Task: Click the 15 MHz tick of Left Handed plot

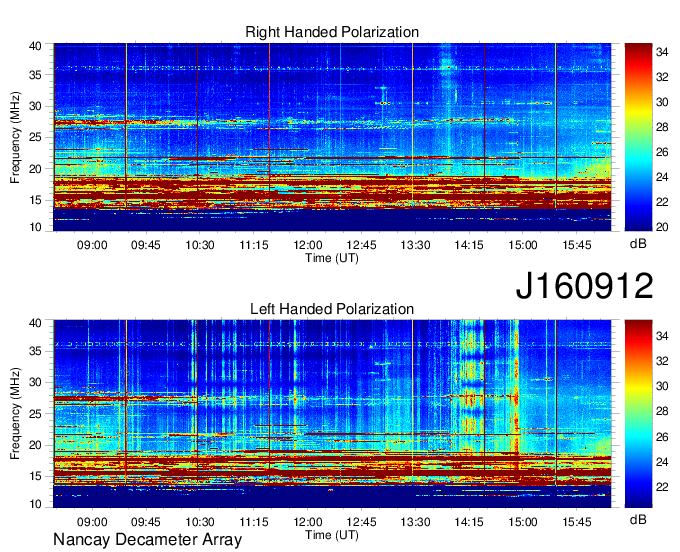Action: click(35, 477)
